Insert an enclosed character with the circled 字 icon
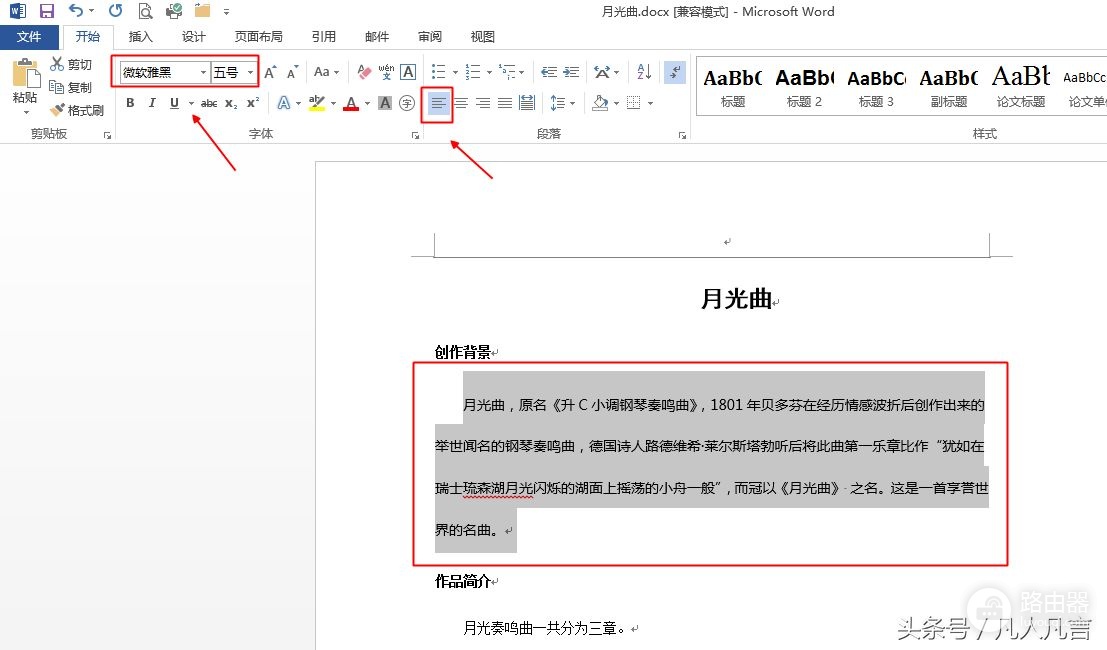 click(407, 103)
